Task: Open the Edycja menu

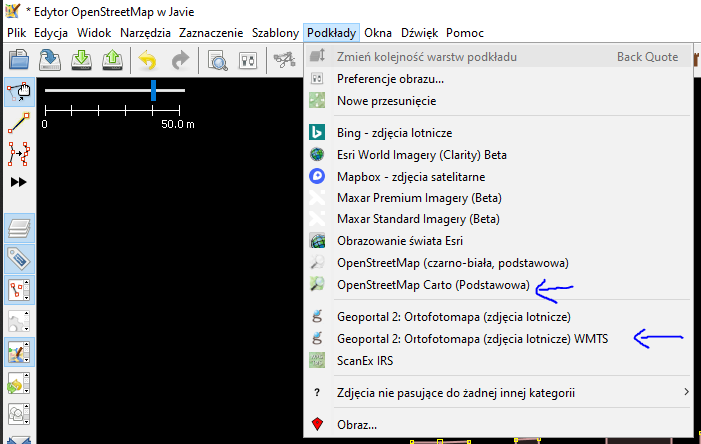Action: (x=51, y=33)
